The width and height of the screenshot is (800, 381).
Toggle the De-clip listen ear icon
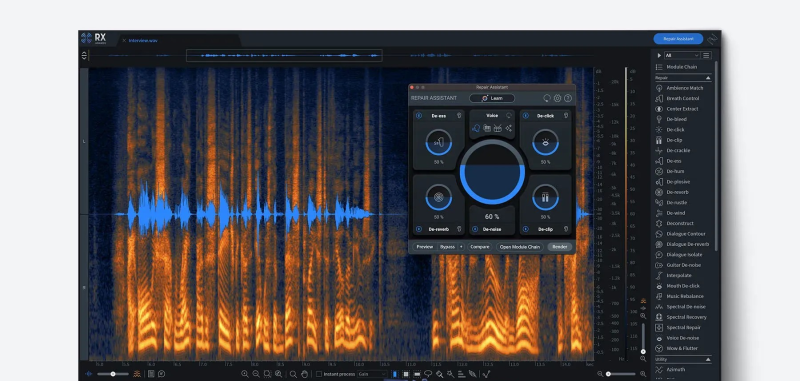tap(566, 230)
